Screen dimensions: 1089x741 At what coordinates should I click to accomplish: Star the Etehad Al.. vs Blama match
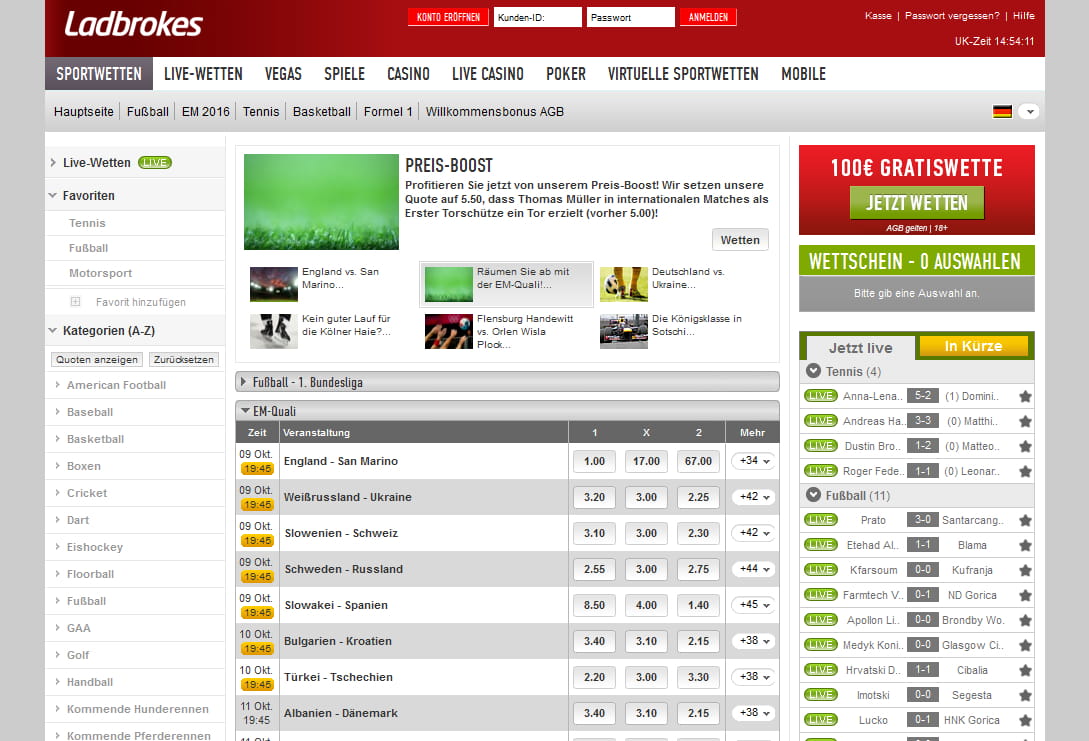[1025, 545]
